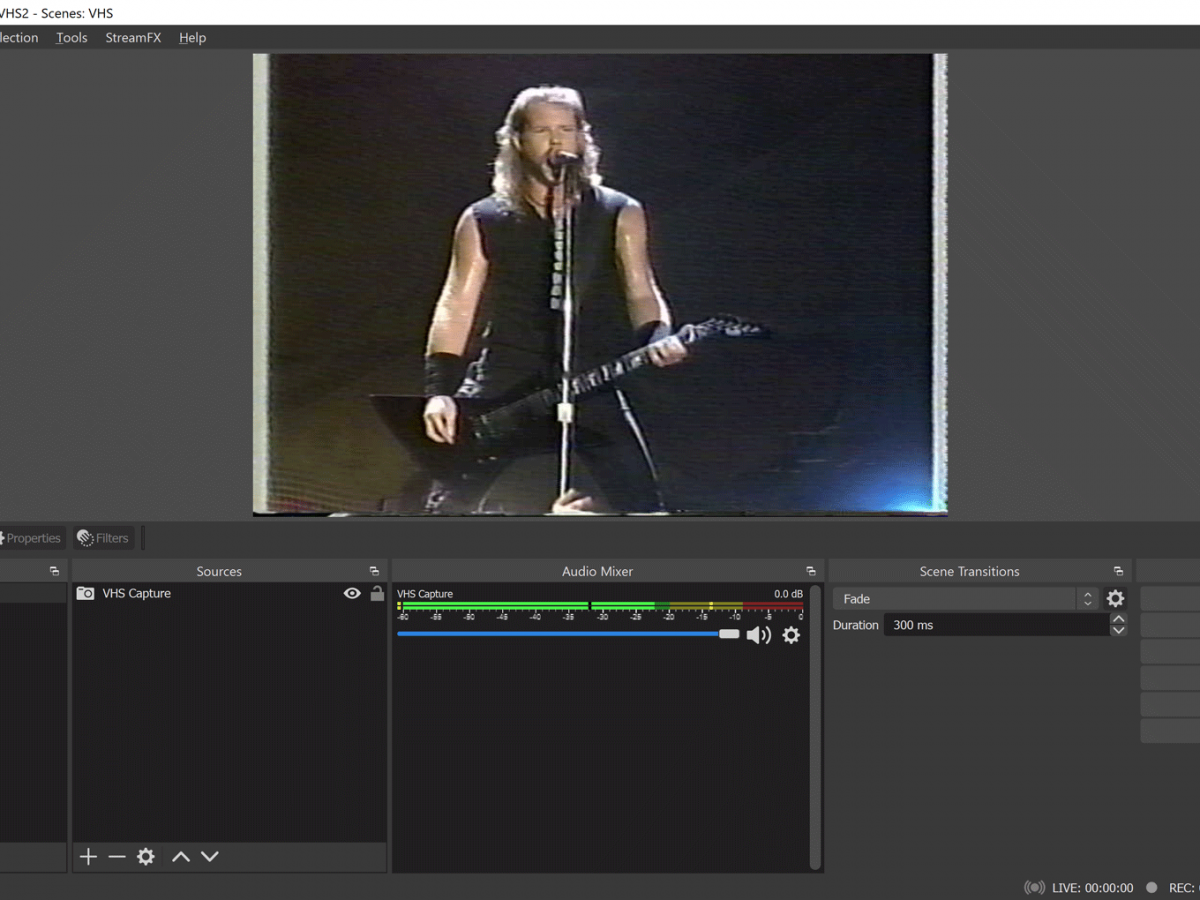The image size is (1200, 900).
Task: Move source up with arrow icon
Action: [x=181, y=857]
